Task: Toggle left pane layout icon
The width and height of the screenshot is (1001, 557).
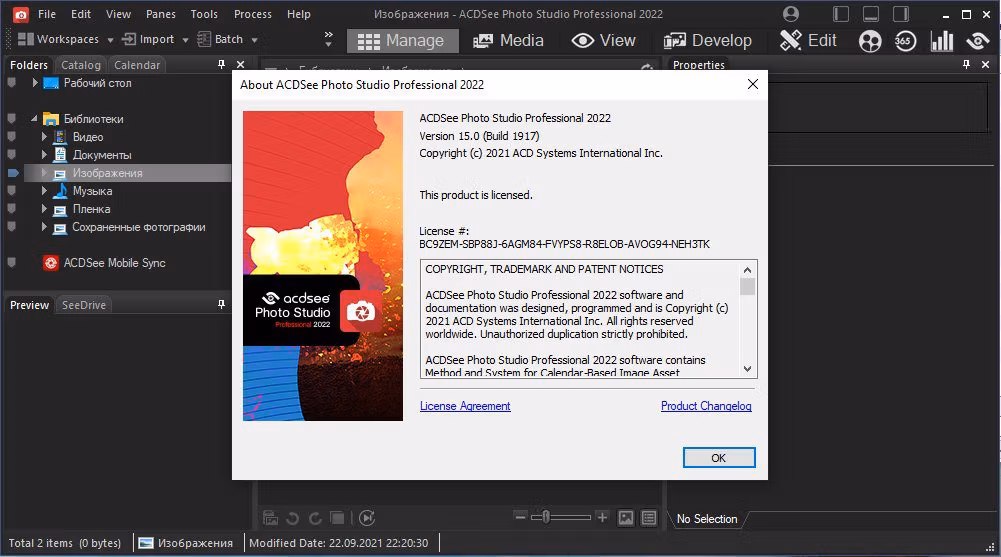Action: [841, 14]
